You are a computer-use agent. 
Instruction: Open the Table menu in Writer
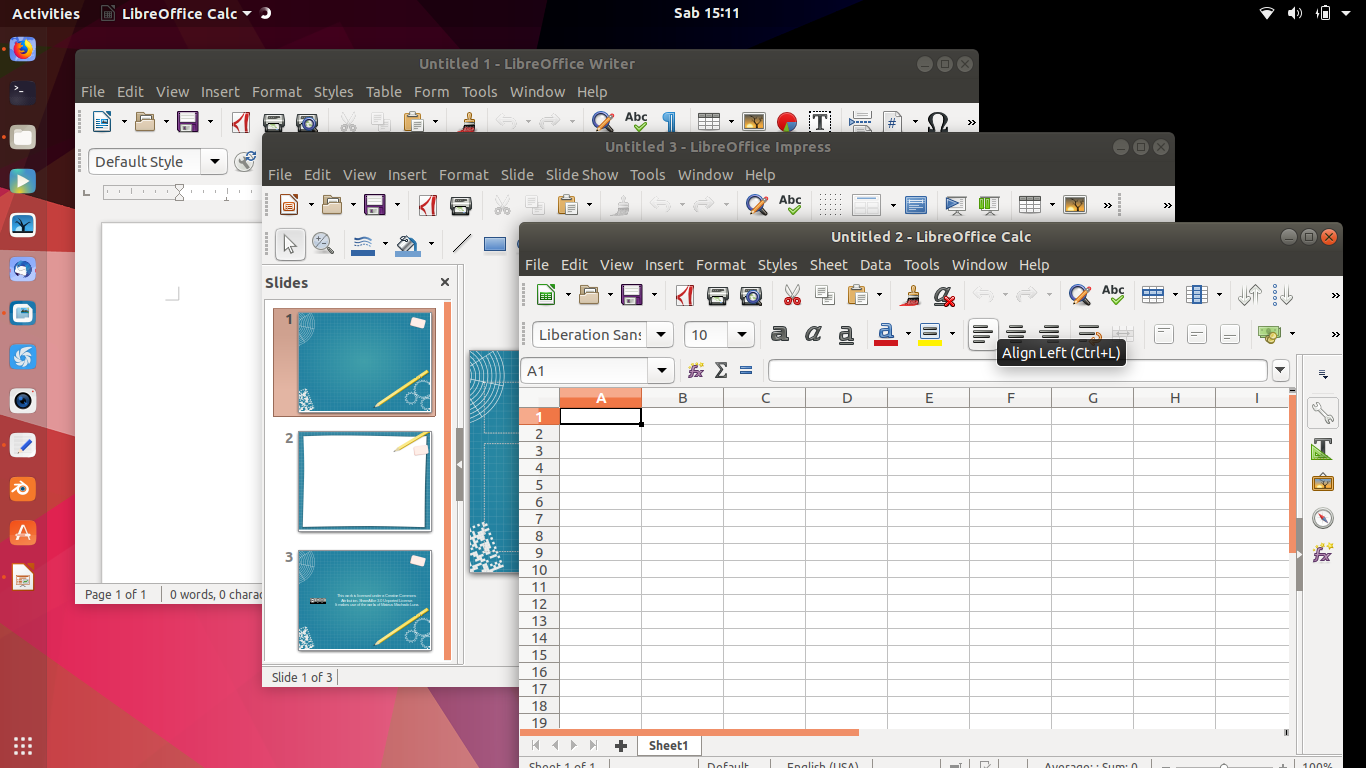pos(384,92)
